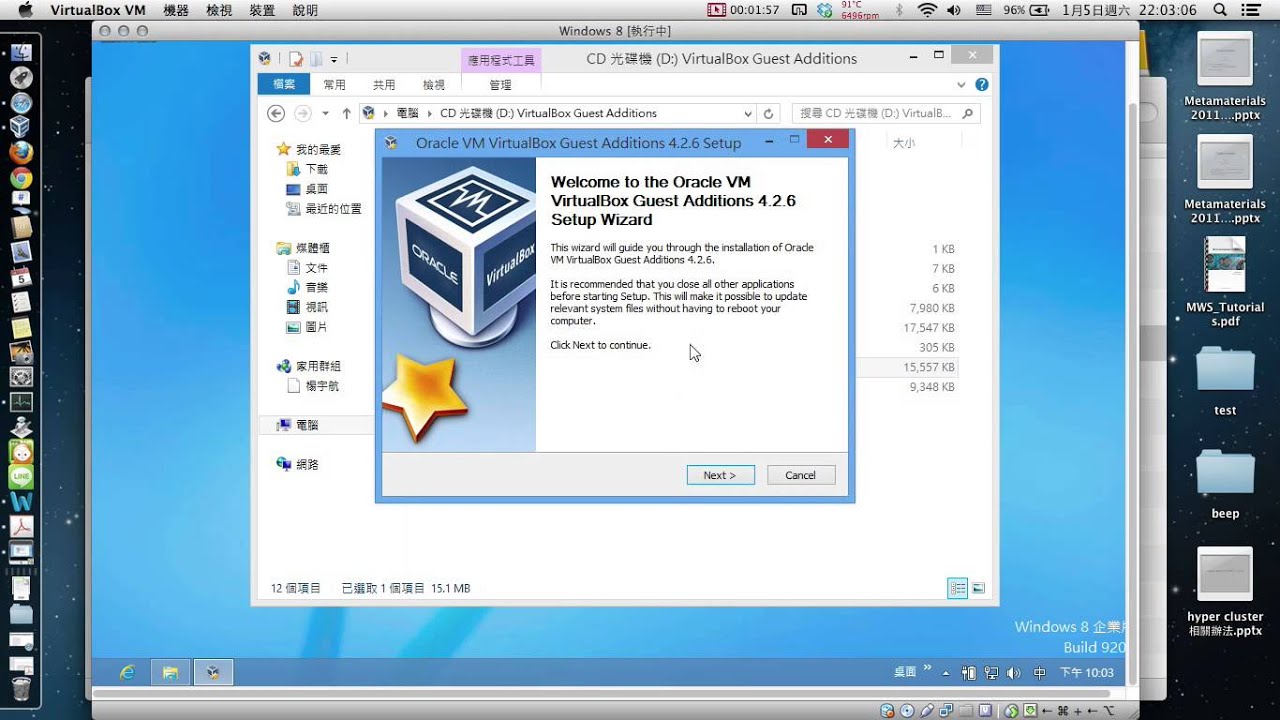Switch to large icons view layout
The width and height of the screenshot is (1280, 720).
(978, 588)
